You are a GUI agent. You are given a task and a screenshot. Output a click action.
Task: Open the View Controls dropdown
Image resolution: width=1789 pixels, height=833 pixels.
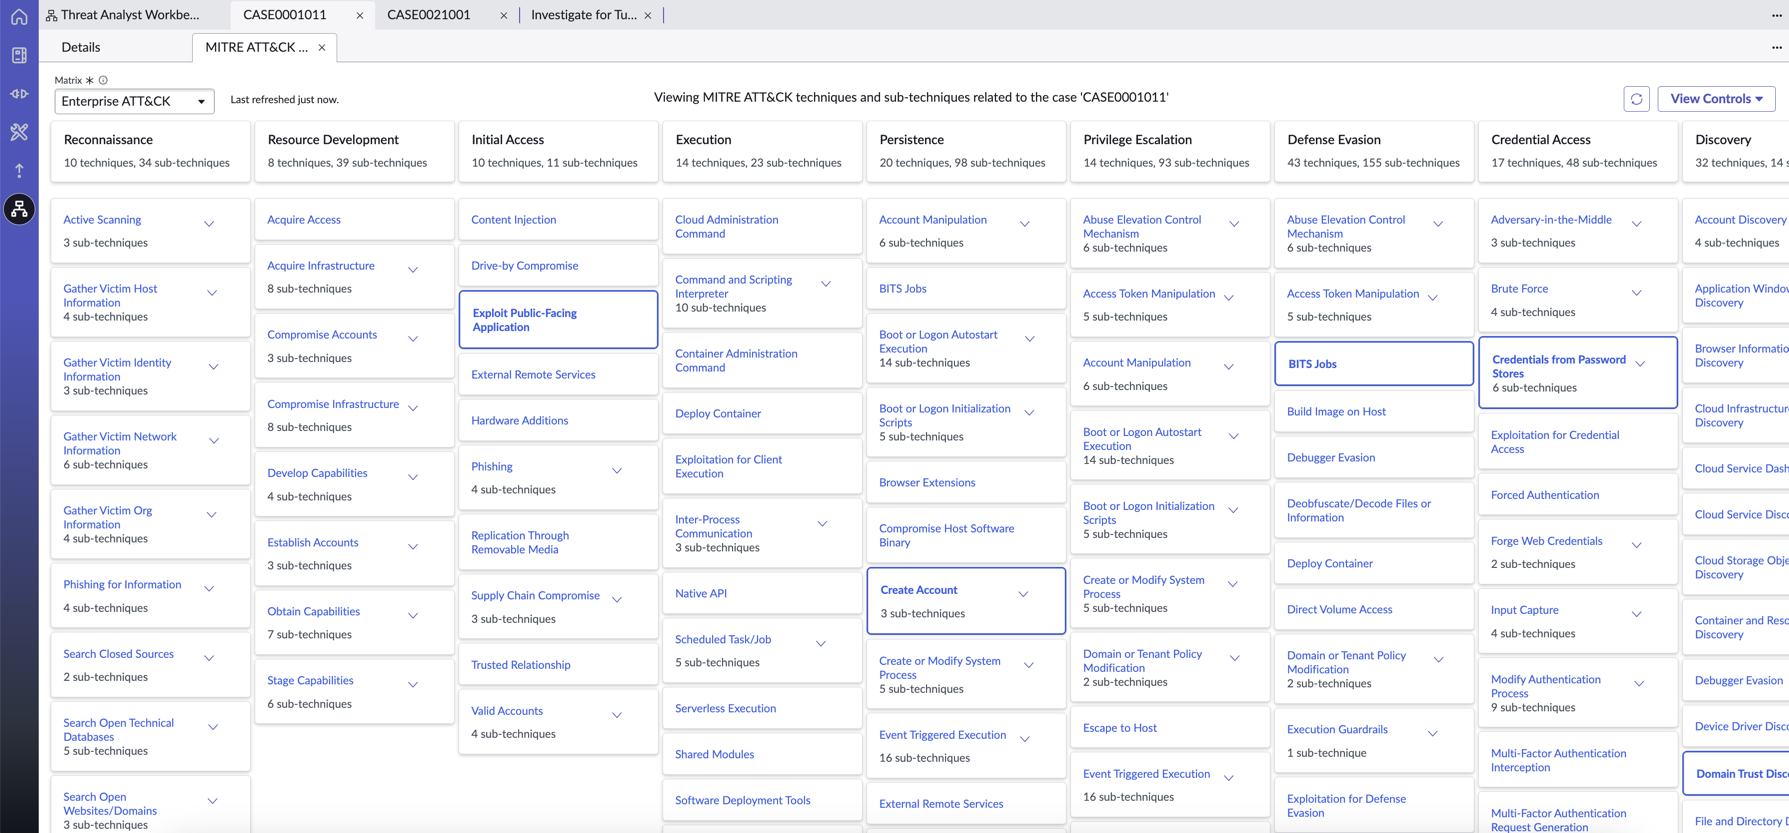[1716, 99]
